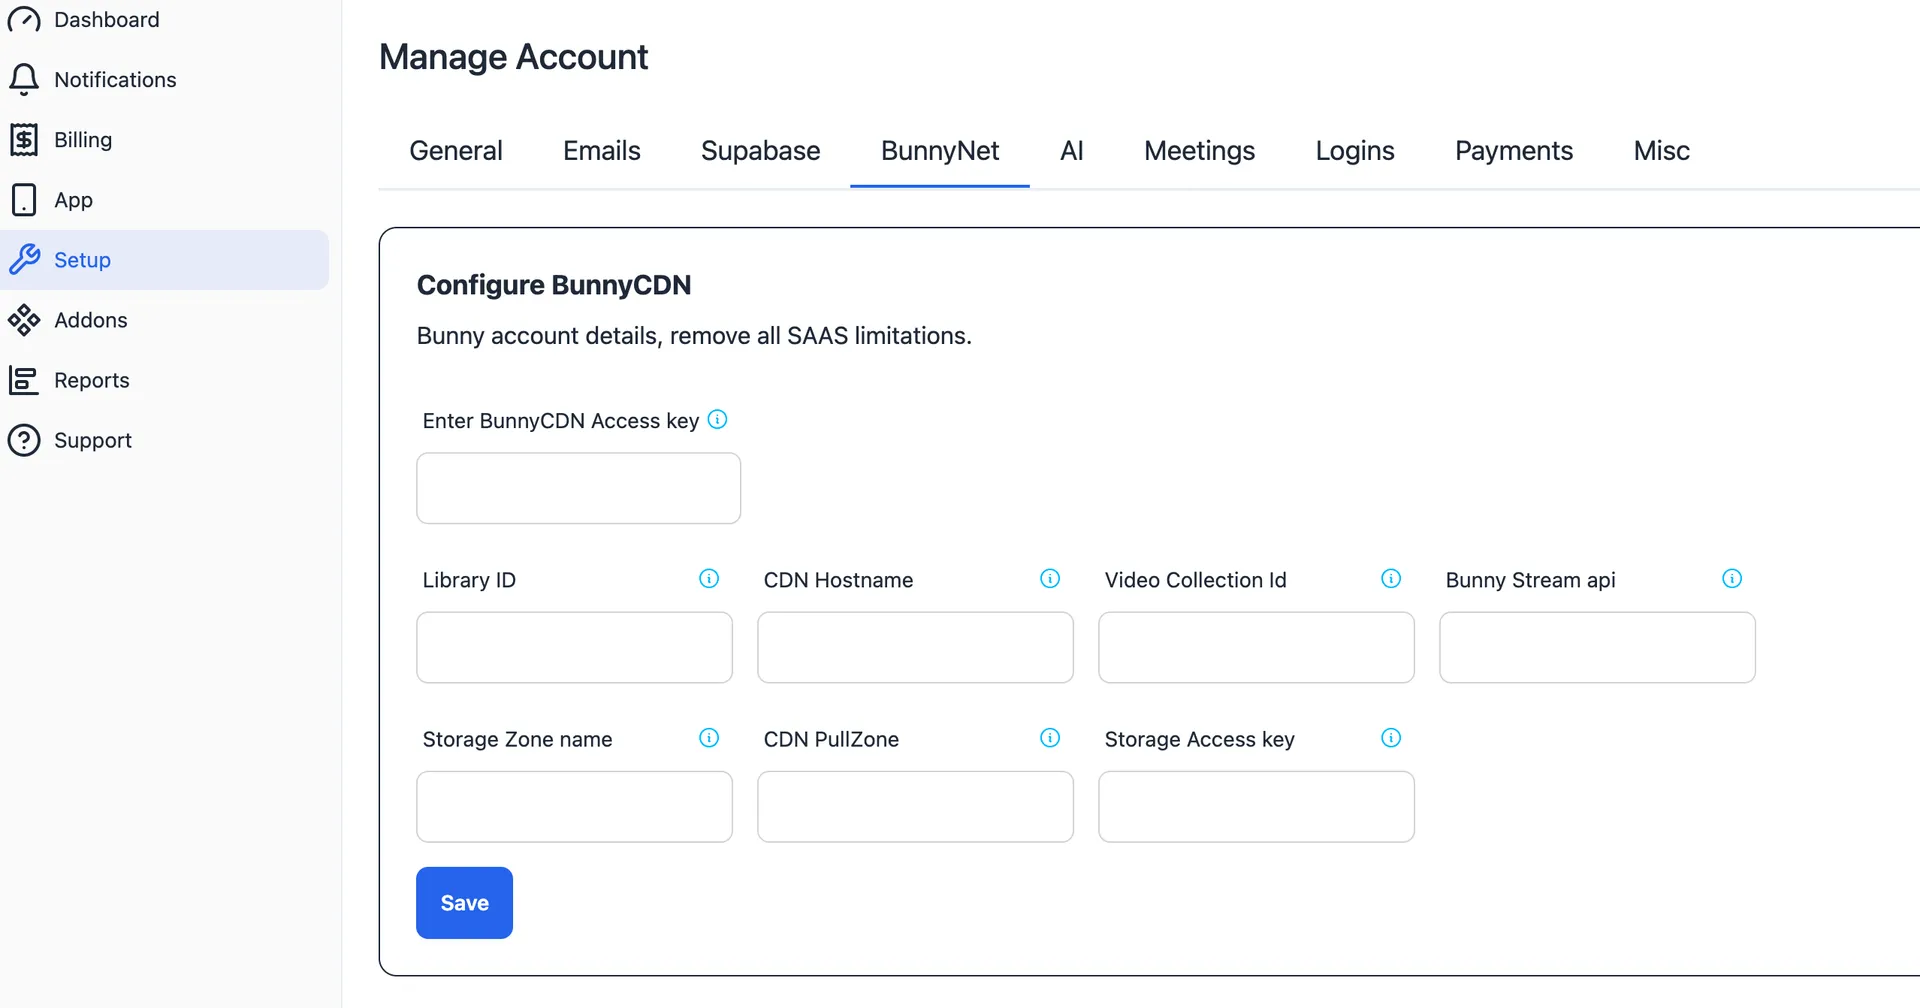Click the Configure BunnyCDN section title
The width and height of the screenshot is (1920, 1008).
point(554,285)
